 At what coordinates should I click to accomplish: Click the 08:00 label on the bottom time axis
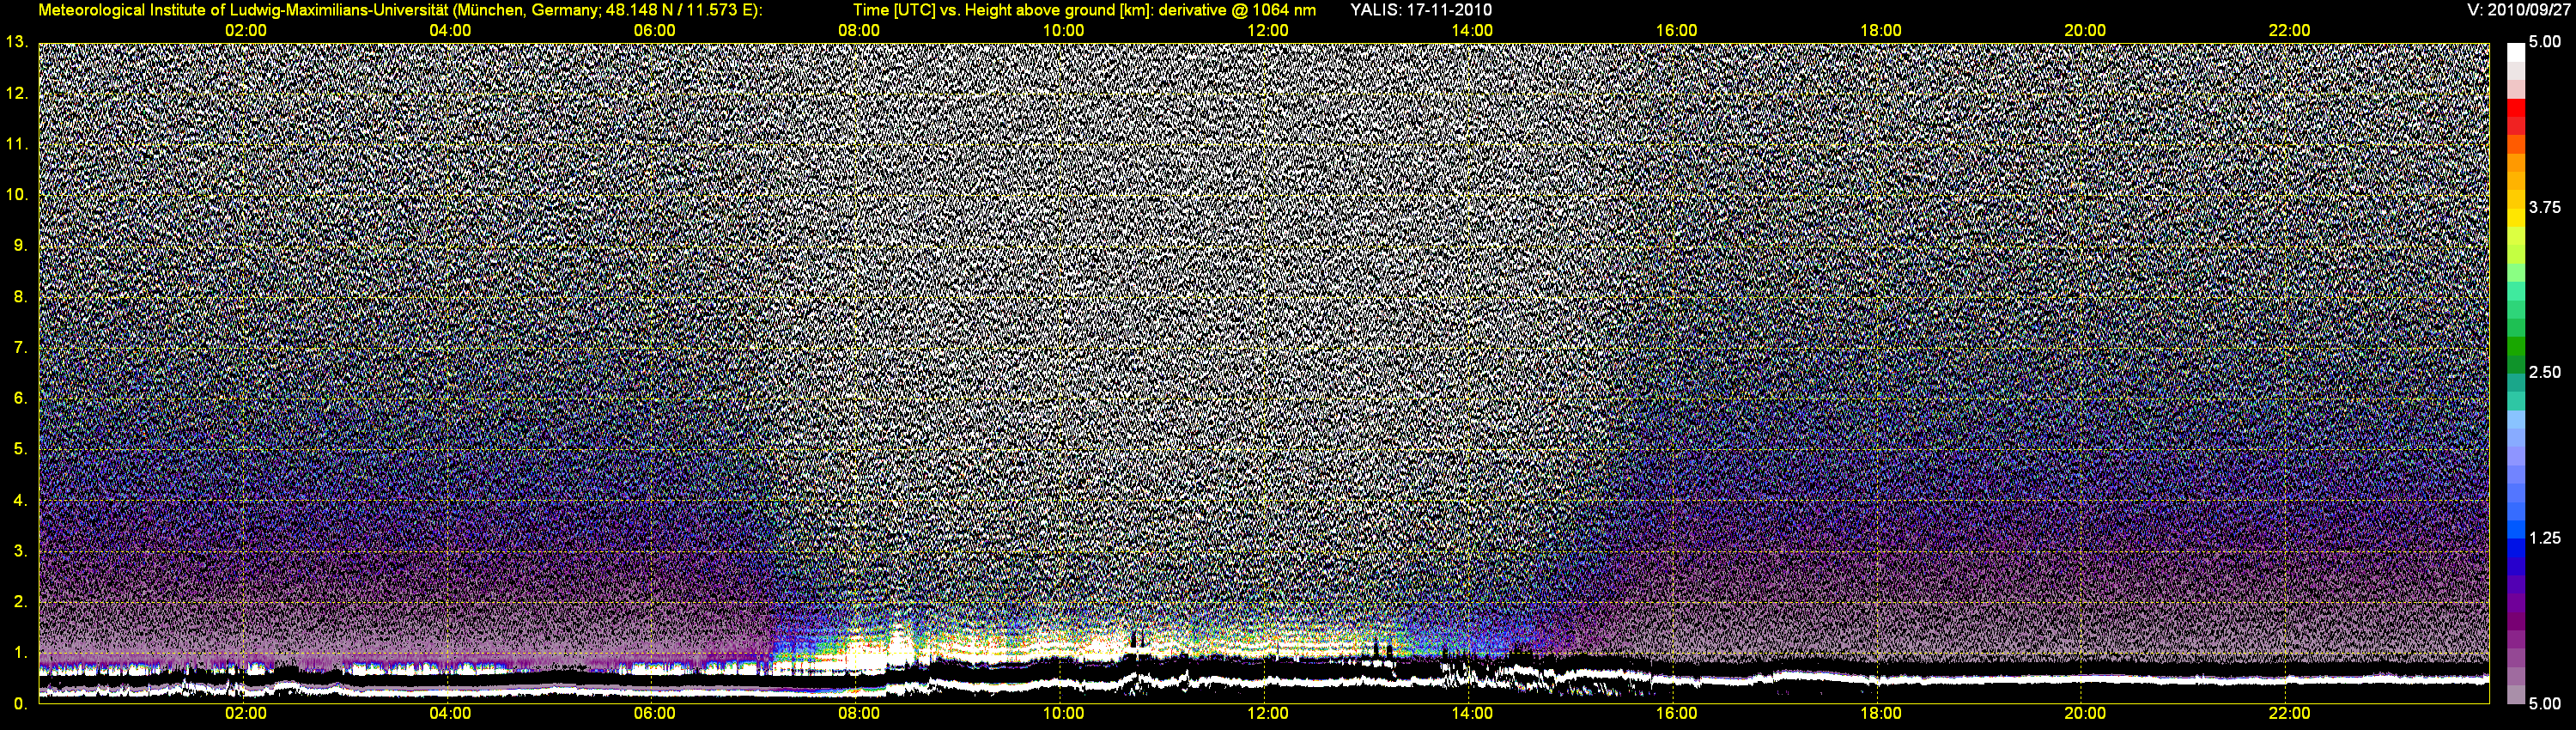tap(858, 713)
